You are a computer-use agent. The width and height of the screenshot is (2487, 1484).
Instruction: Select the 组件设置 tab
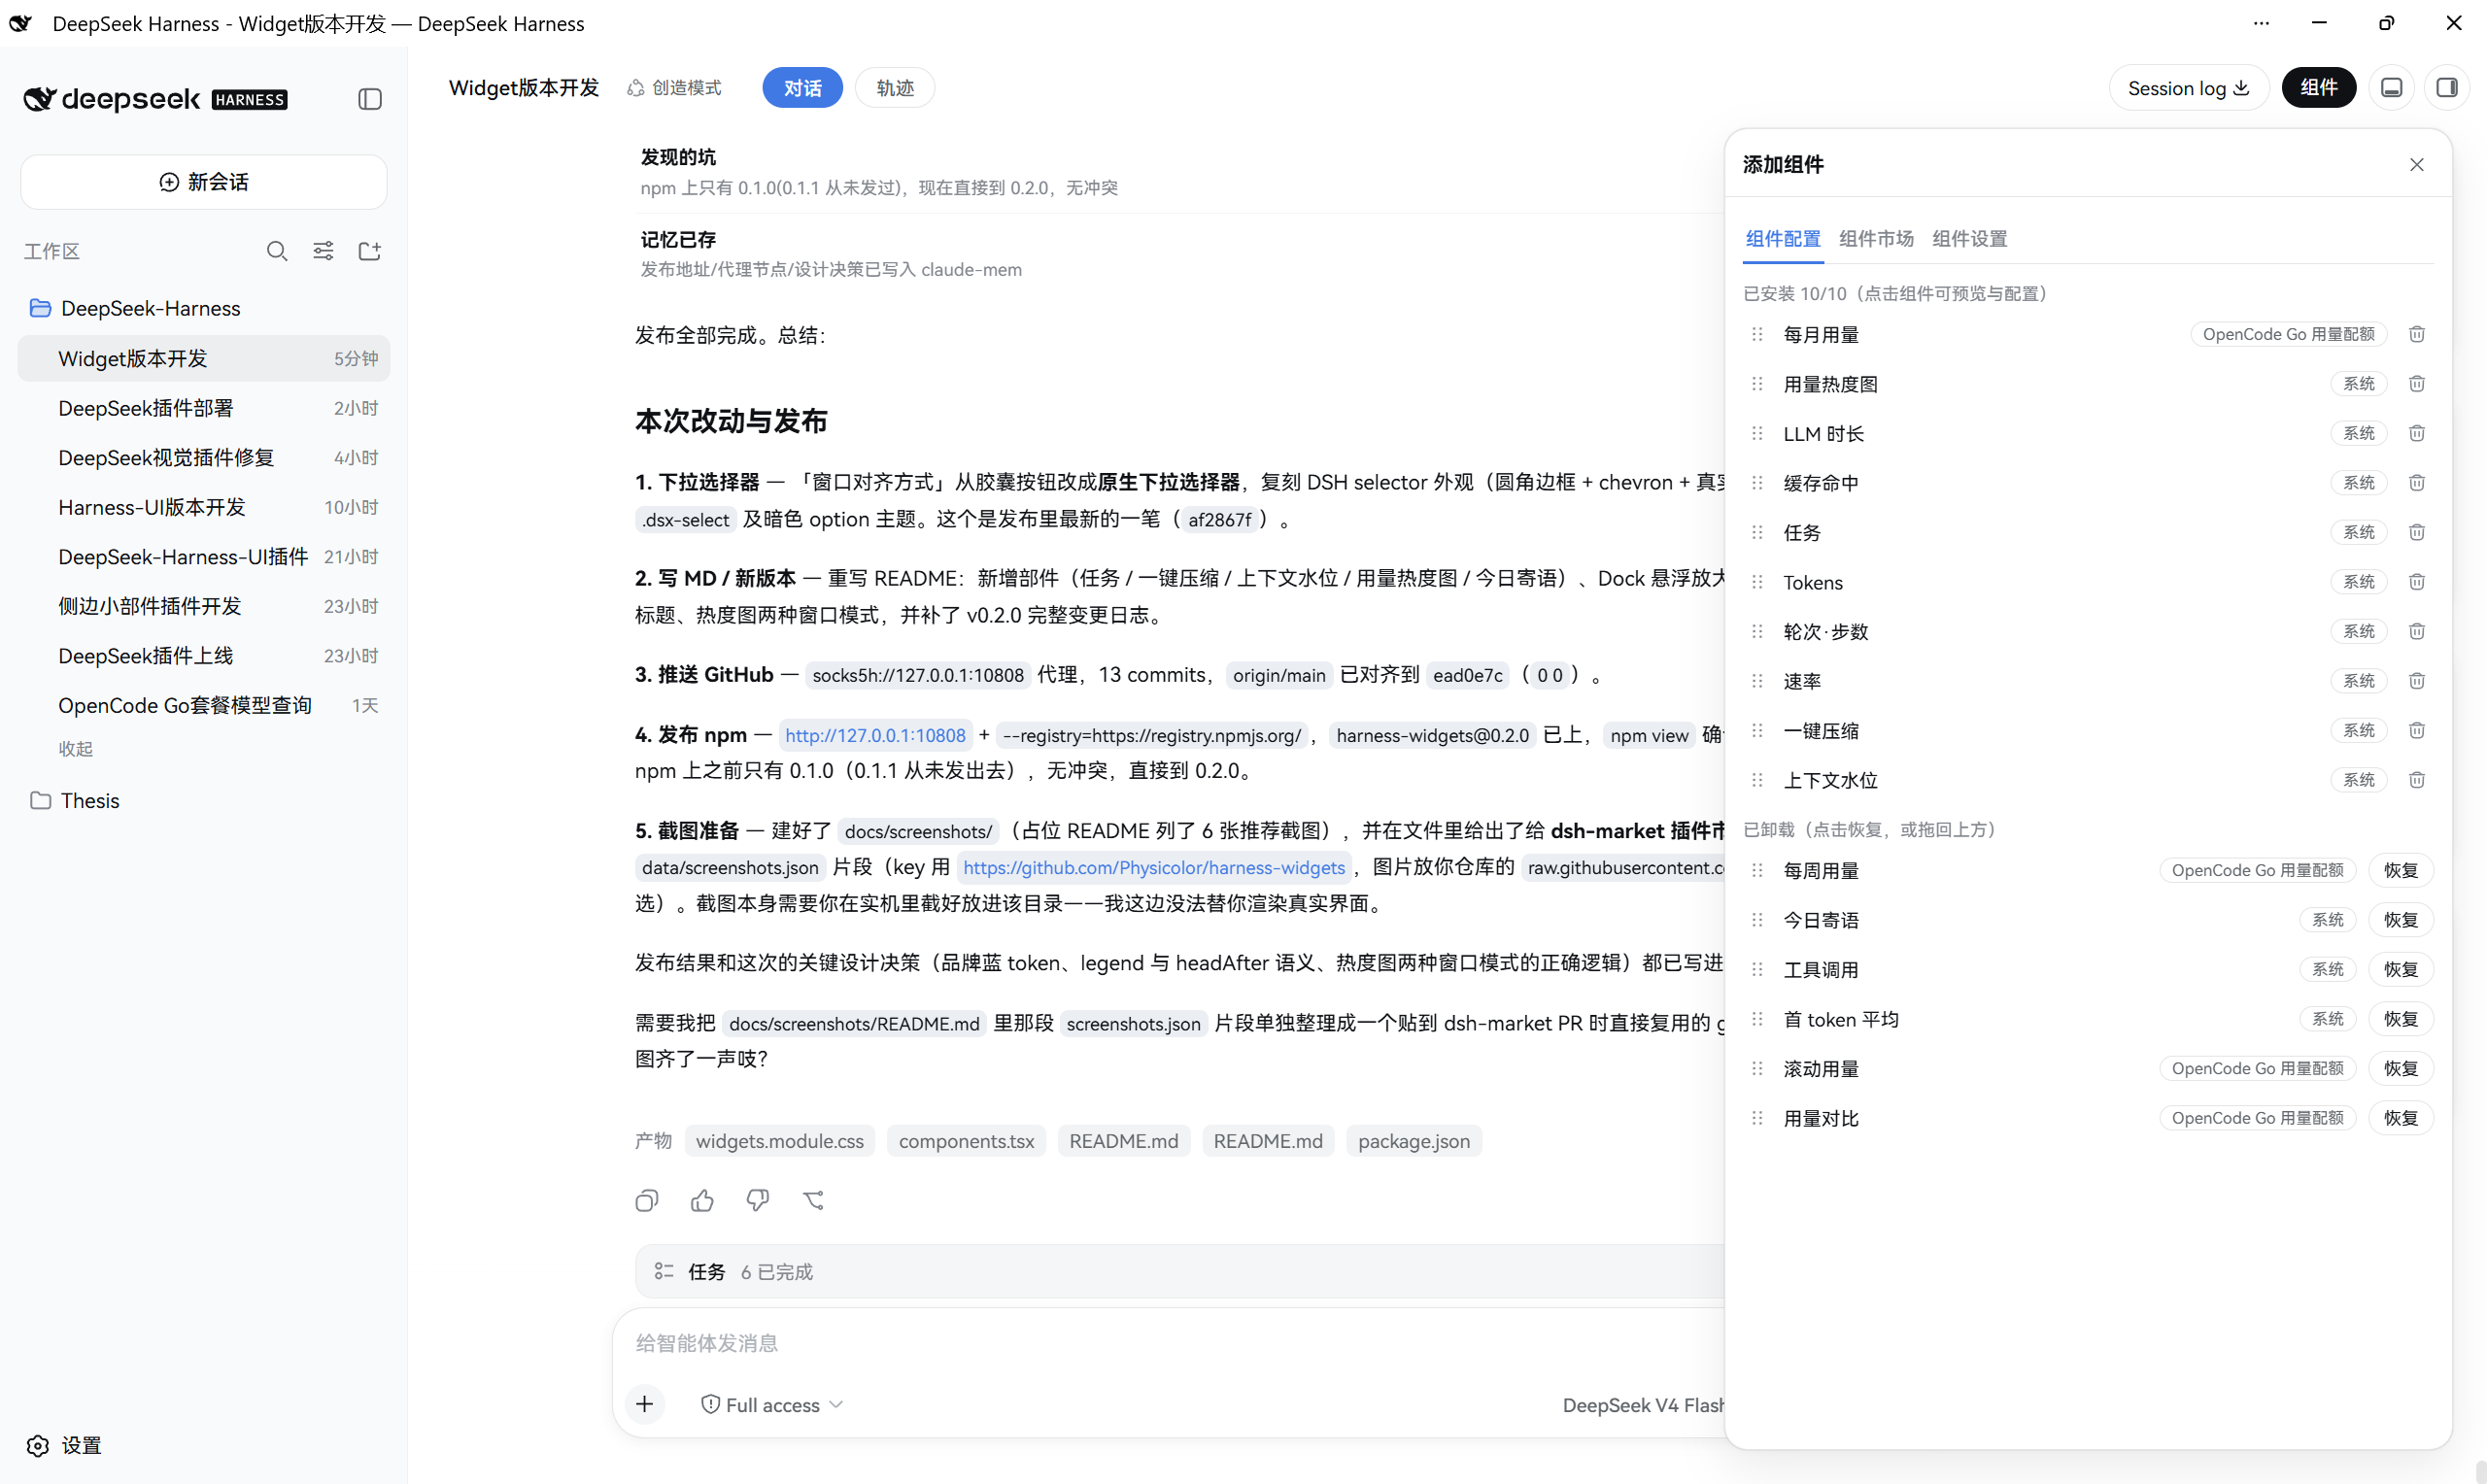tap(1970, 239)
